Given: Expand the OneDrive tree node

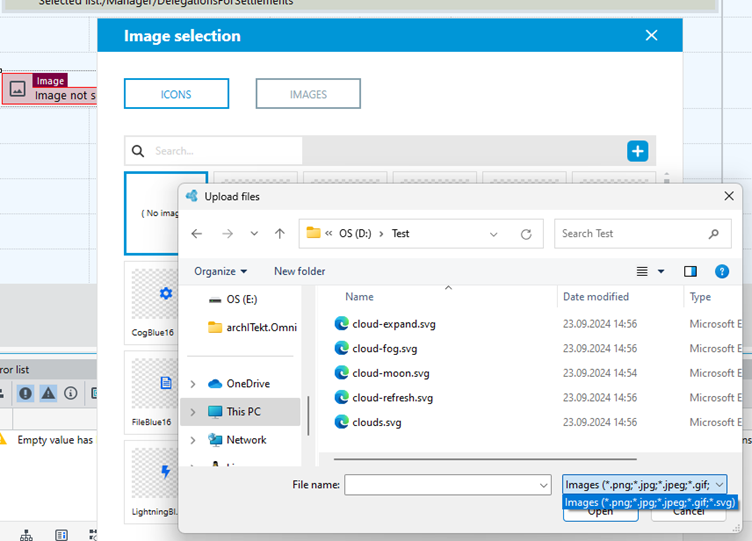Looking at the screenshot, I should 193,384.
